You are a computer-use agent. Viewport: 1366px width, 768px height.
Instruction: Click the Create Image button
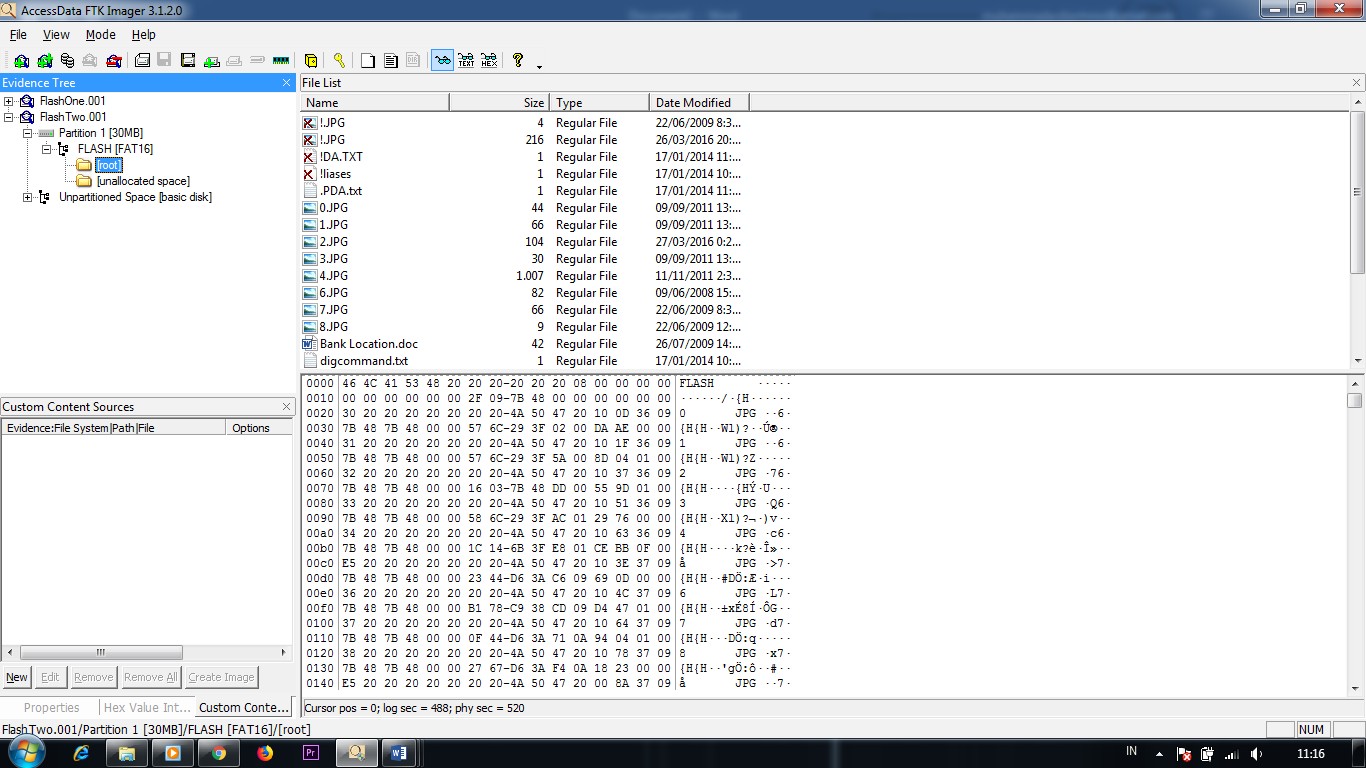click(x=221, y=677)
